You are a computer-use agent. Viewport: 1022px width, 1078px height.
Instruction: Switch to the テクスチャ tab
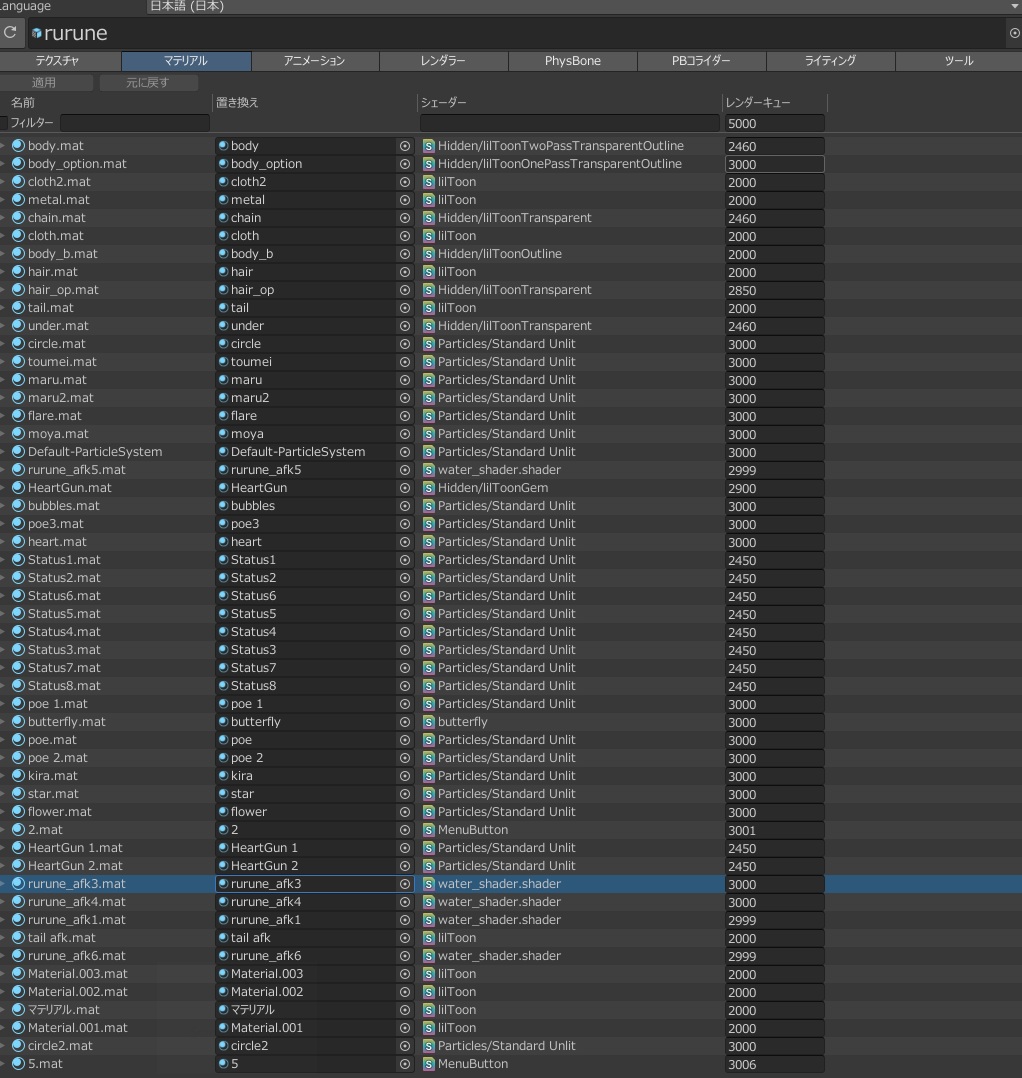click(x=57, y=61)
